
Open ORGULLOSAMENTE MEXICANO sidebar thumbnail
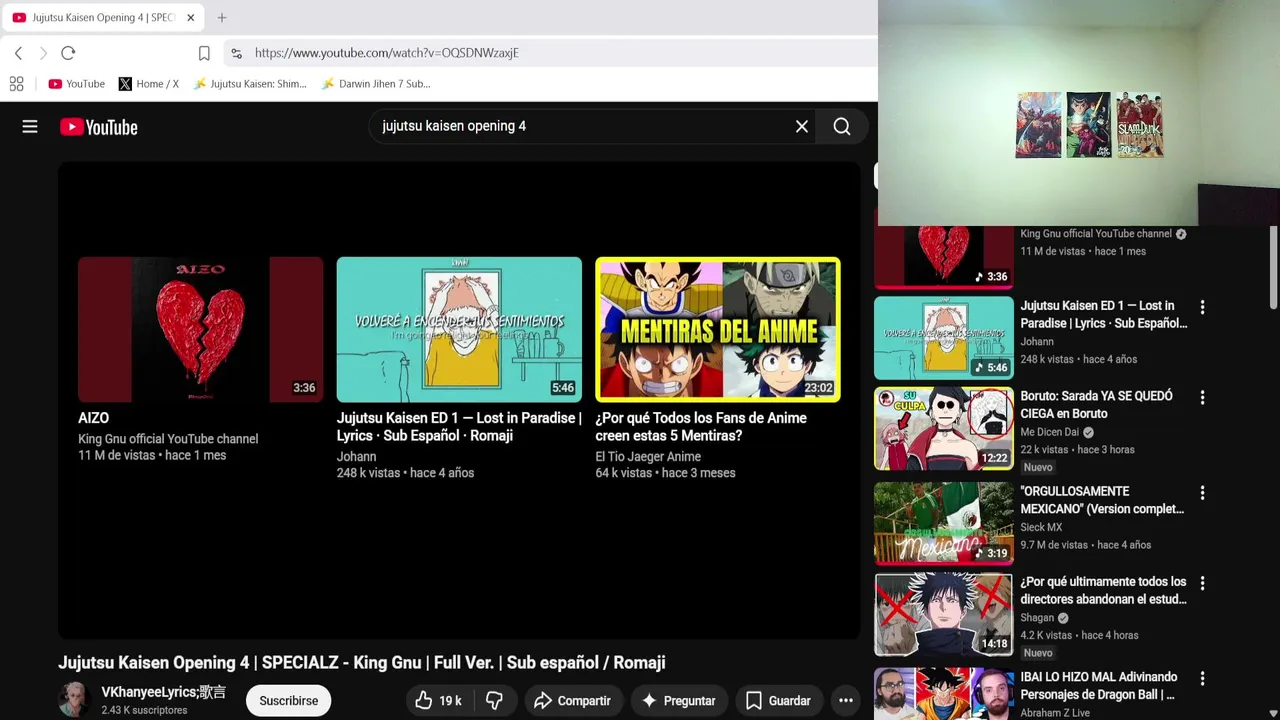[944, 524]
